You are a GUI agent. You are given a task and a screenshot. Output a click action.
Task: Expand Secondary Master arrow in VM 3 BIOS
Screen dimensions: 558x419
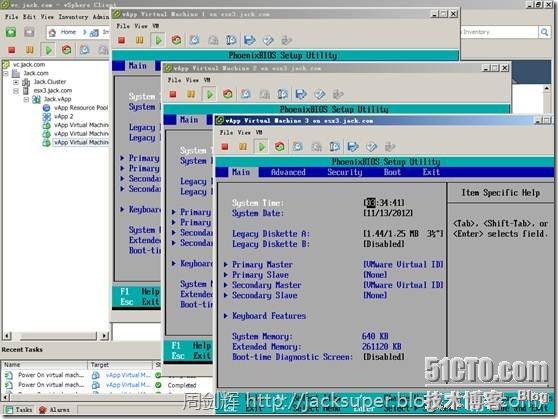point(226,285)
